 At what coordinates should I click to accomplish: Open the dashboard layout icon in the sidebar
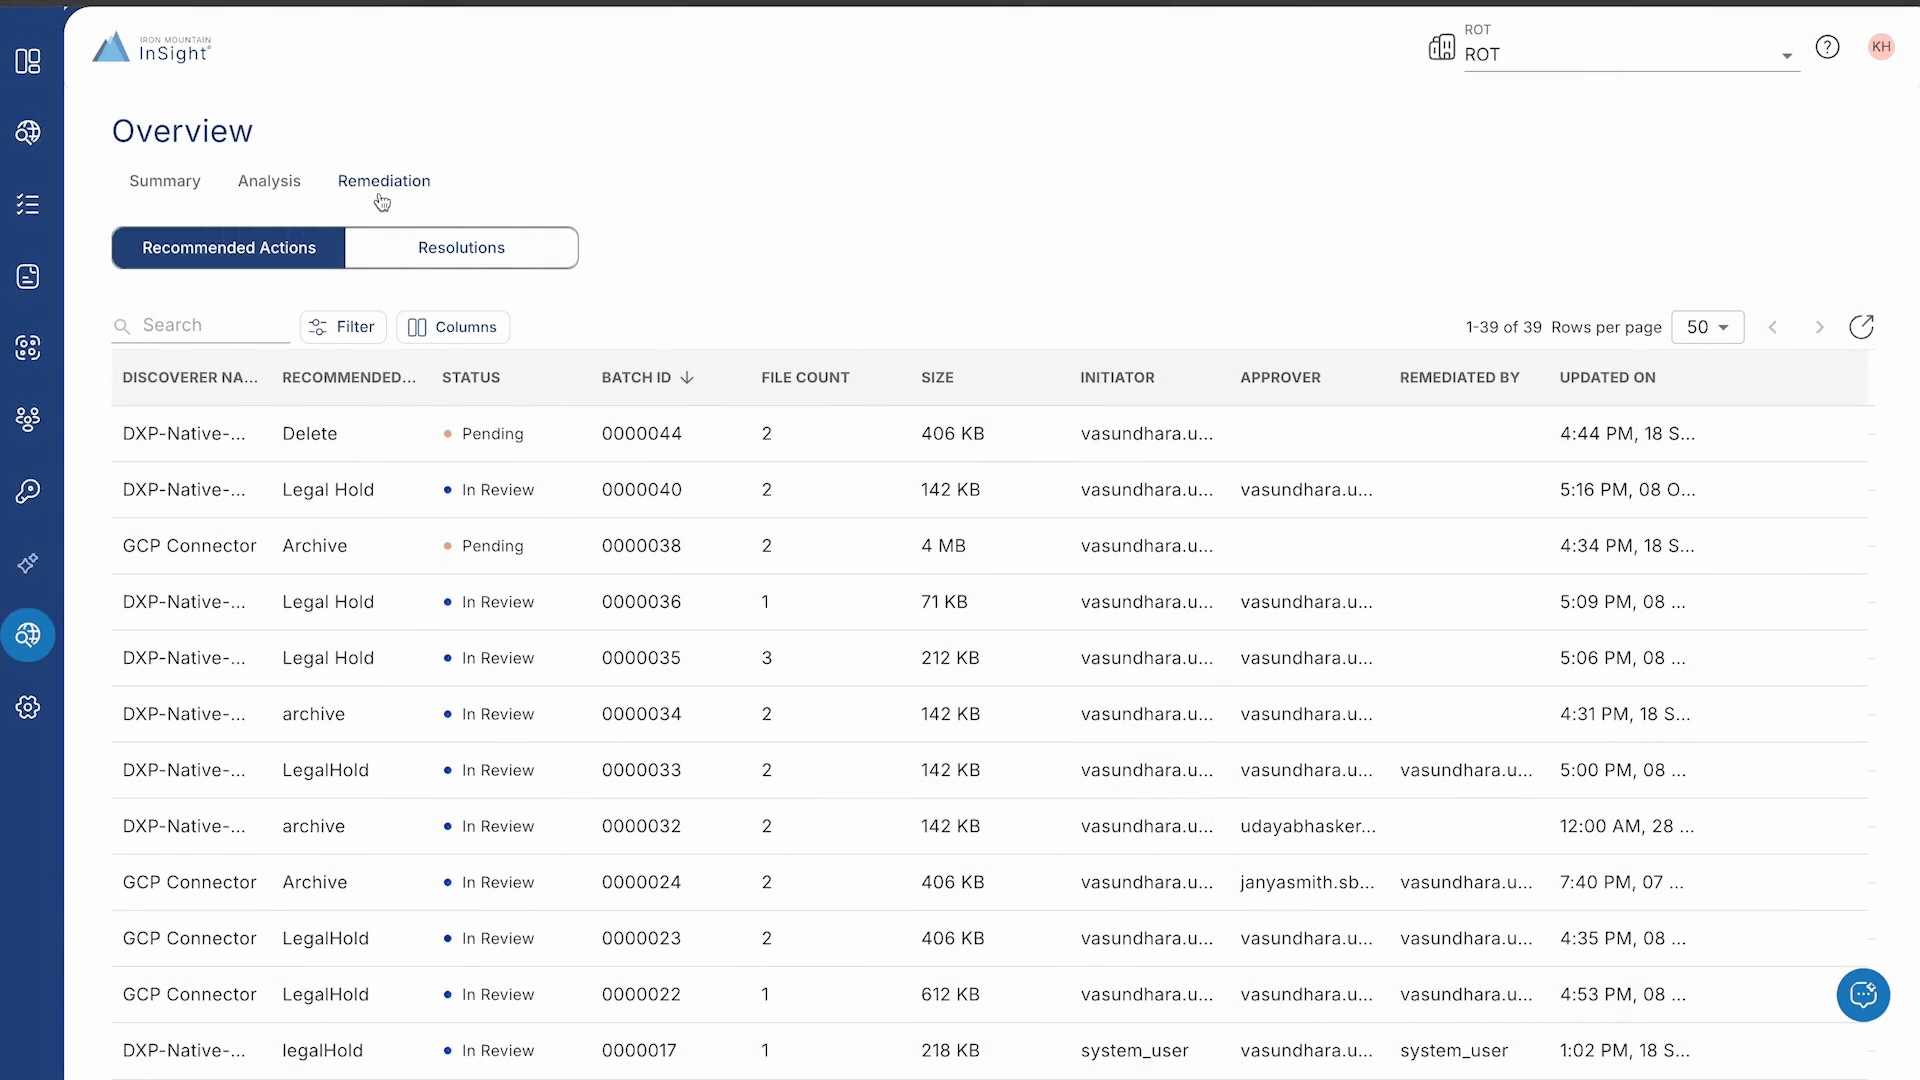28,61
